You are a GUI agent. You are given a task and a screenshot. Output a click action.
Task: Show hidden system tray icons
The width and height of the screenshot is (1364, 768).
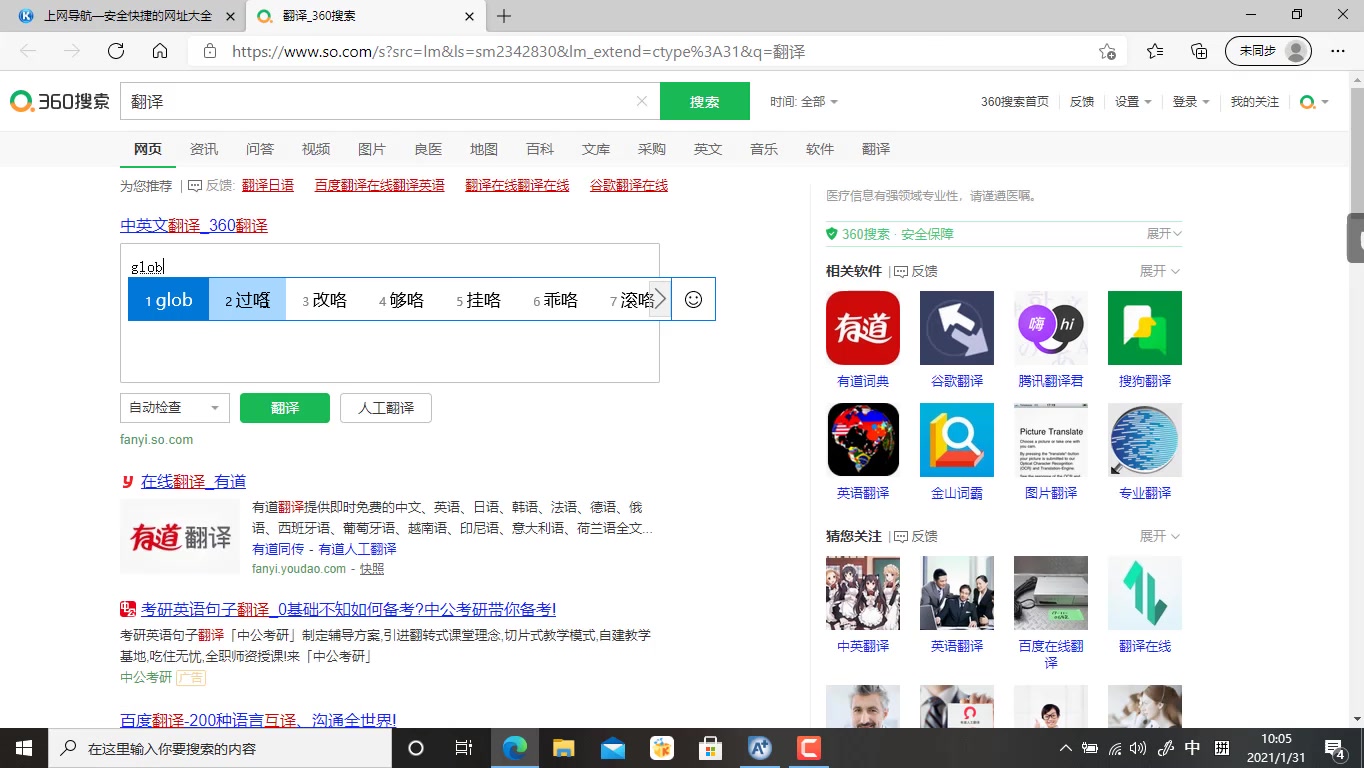[x=1066, y=748]
